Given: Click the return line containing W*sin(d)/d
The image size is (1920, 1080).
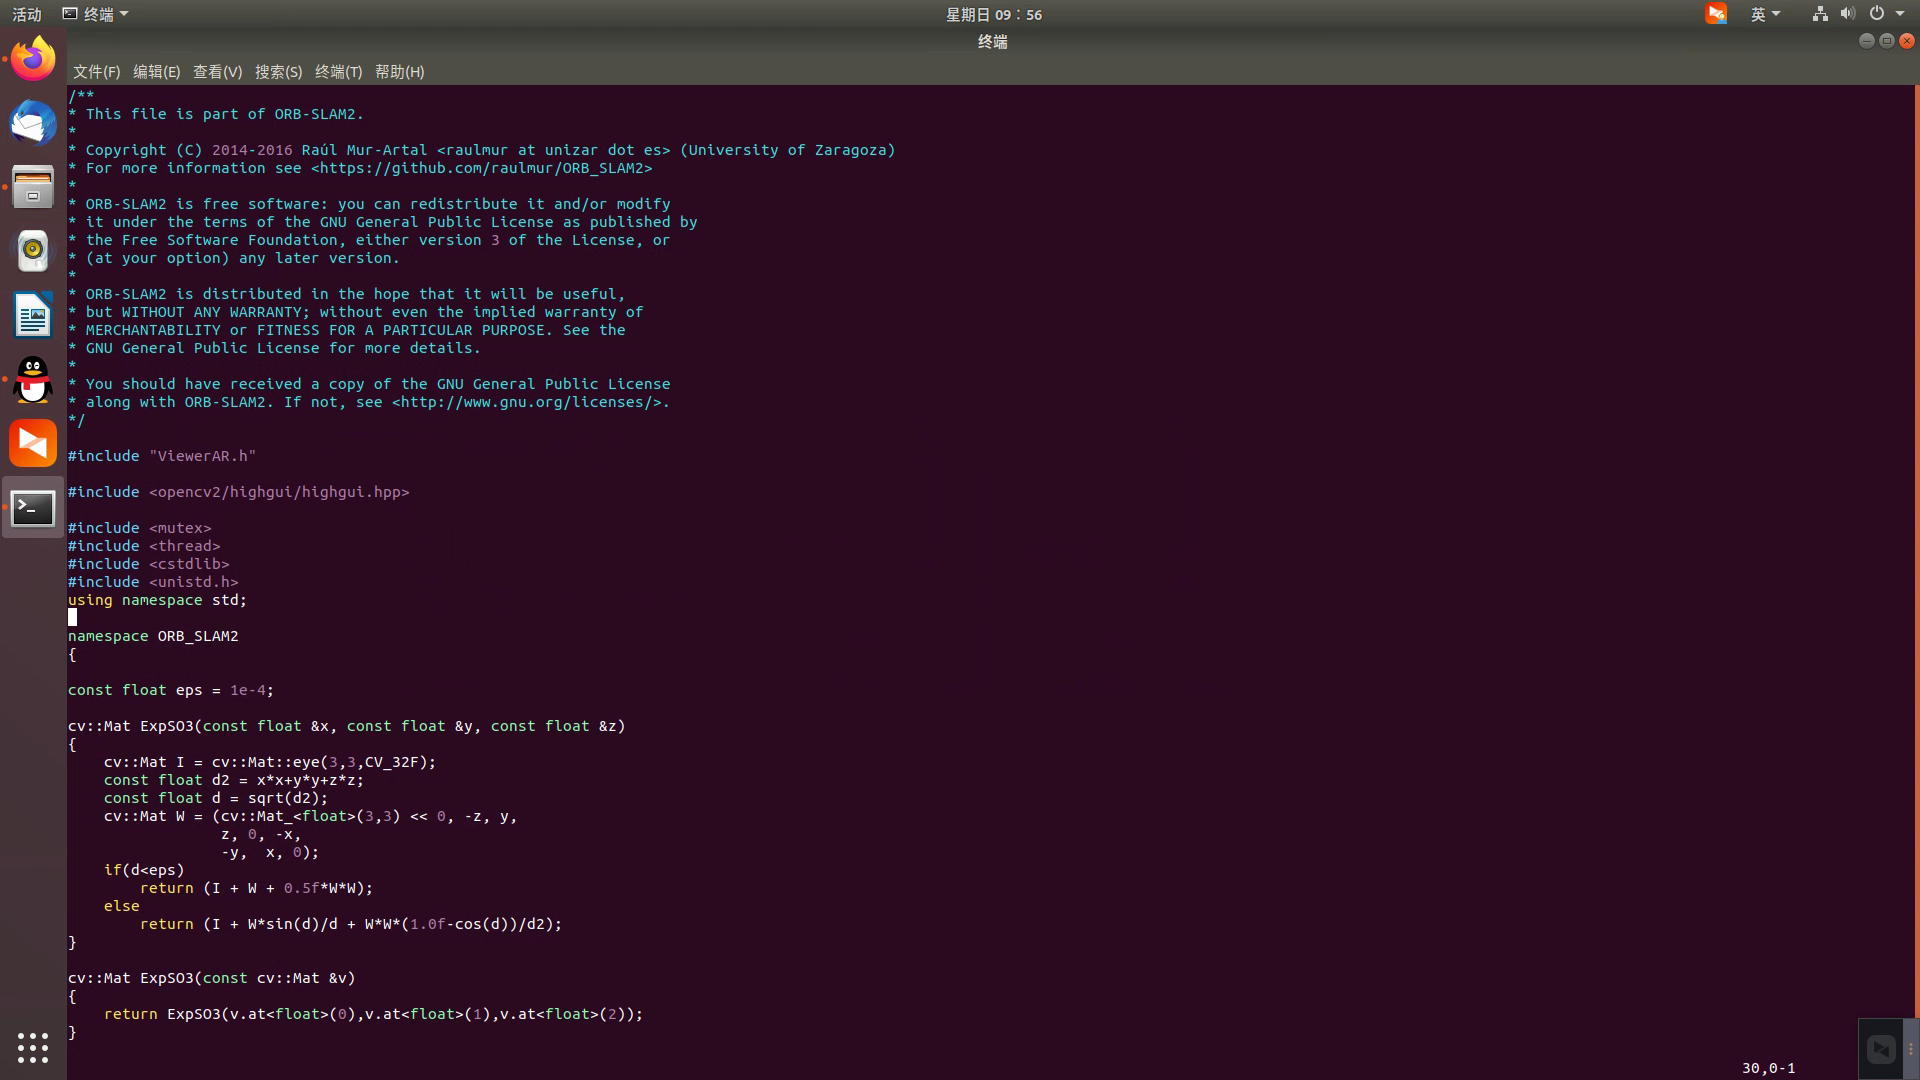Looking at the screenshot, I should pyautogui.click(x=351, y=924).
